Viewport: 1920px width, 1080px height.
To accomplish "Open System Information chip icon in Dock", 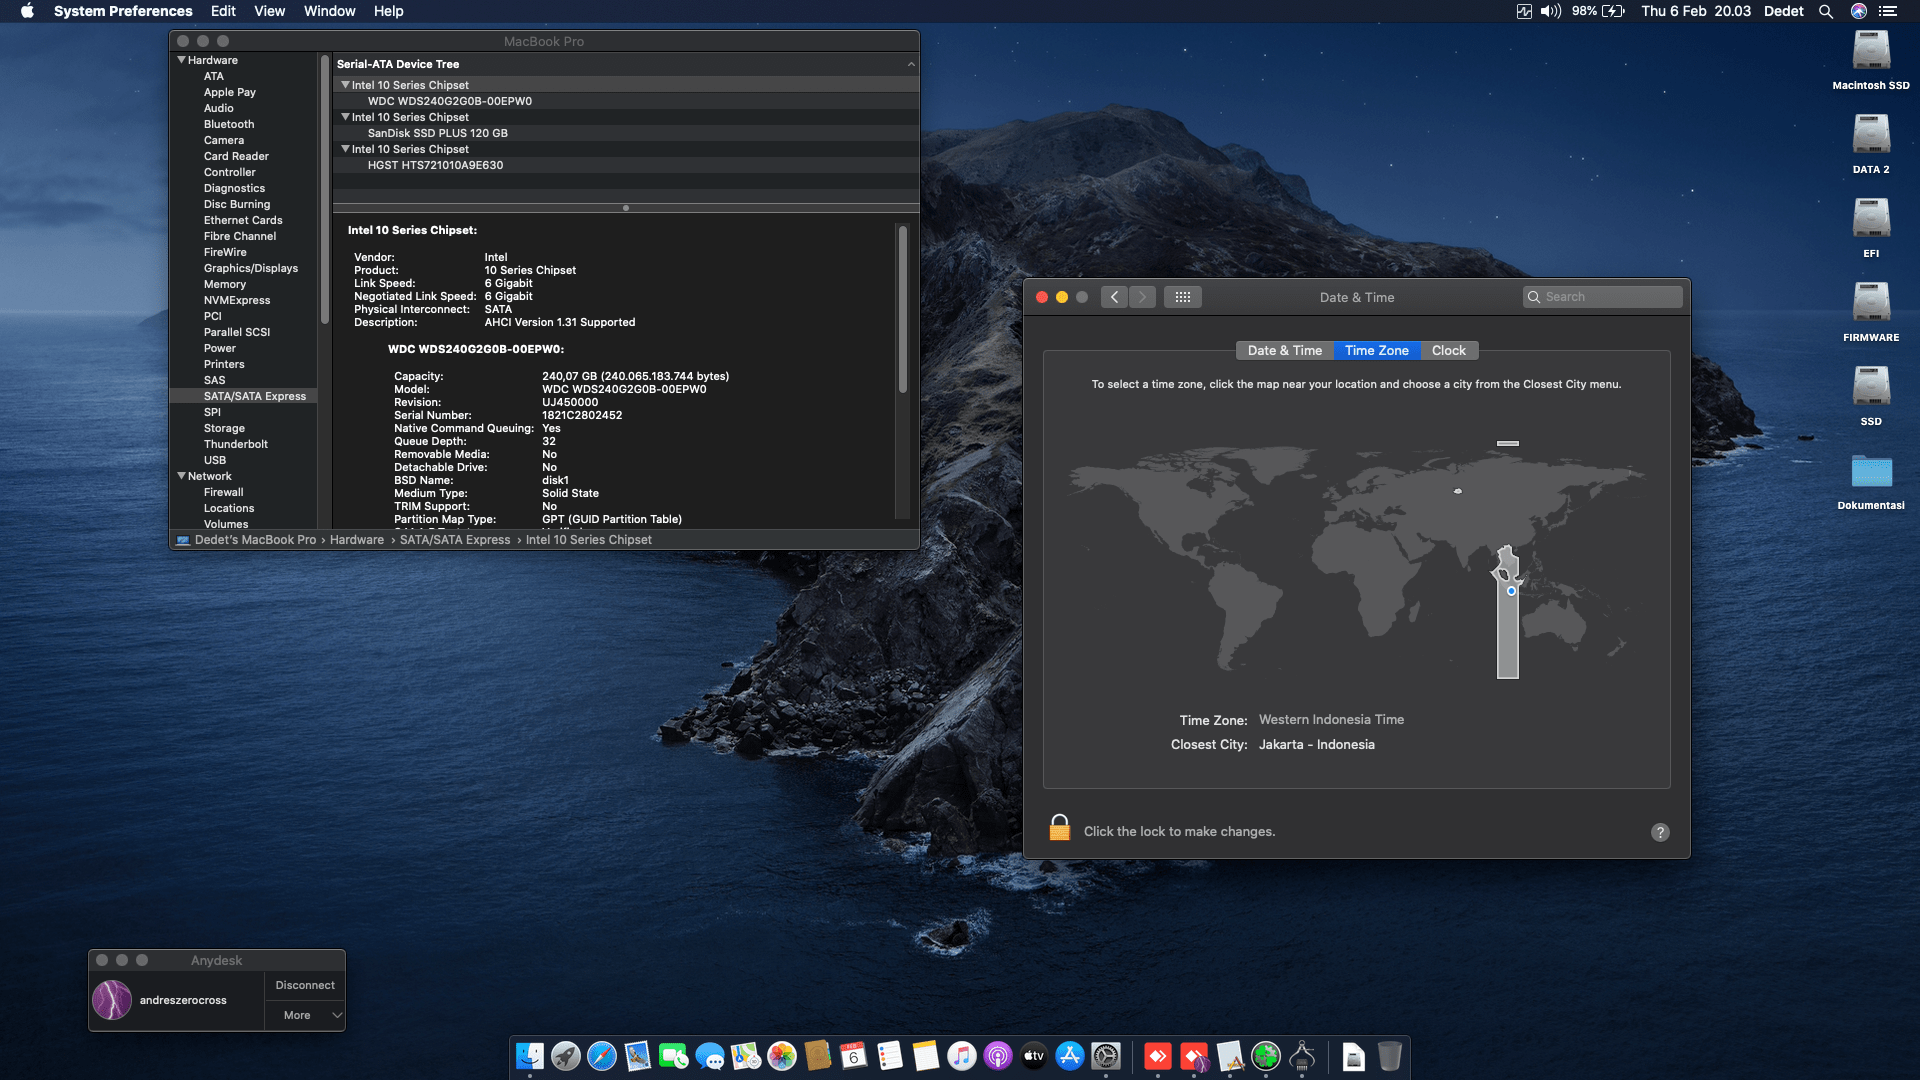I will coord(1302,1056).
